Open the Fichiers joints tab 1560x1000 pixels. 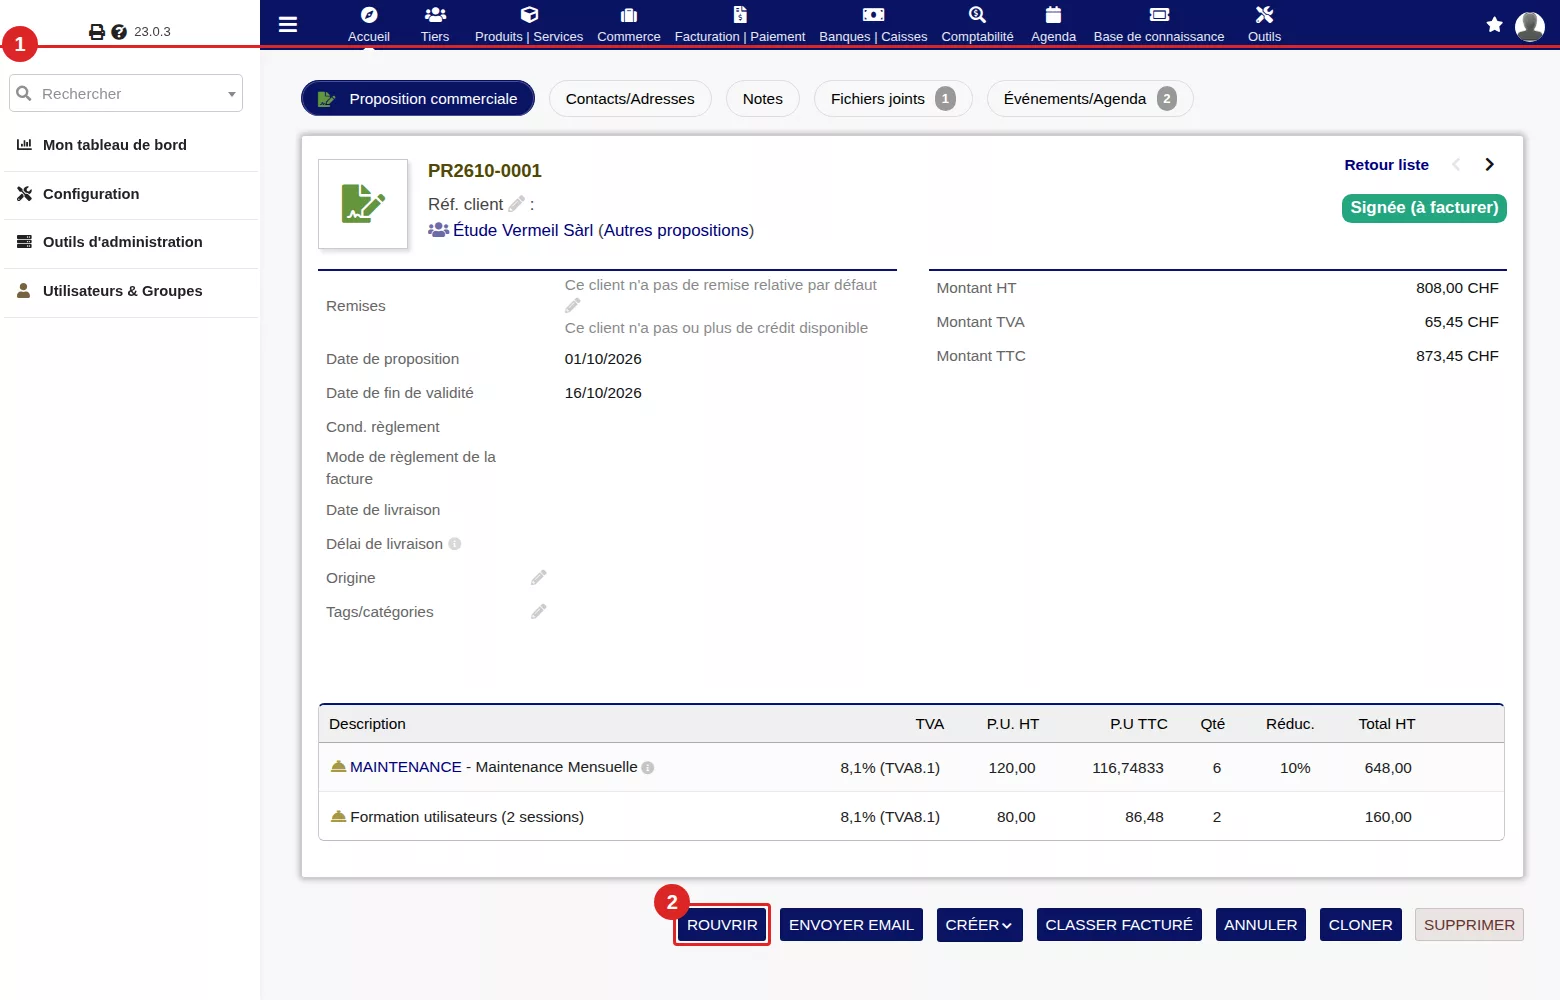893,99
